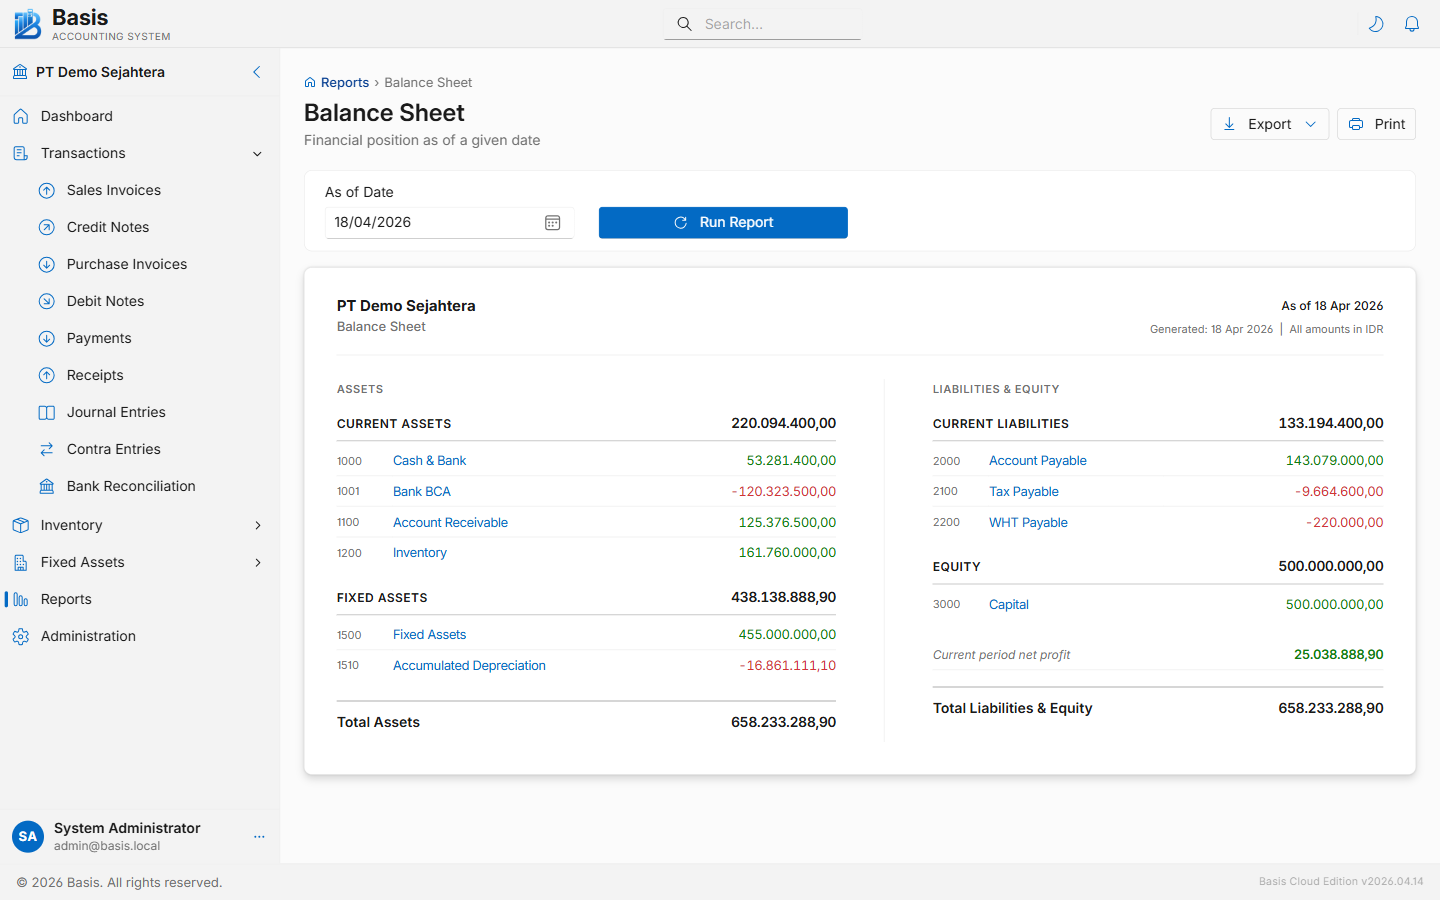Open the date picker calendar icon
The height and width of the screenshot is (900, 1440).
tap(552, 222)
